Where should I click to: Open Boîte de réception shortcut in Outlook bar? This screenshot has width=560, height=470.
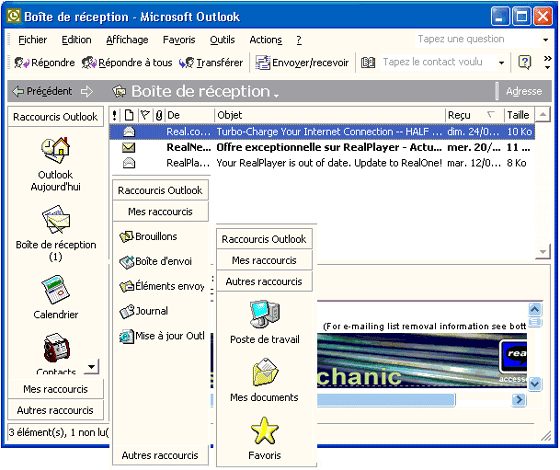pyautogui.click(x=56, y=219)
